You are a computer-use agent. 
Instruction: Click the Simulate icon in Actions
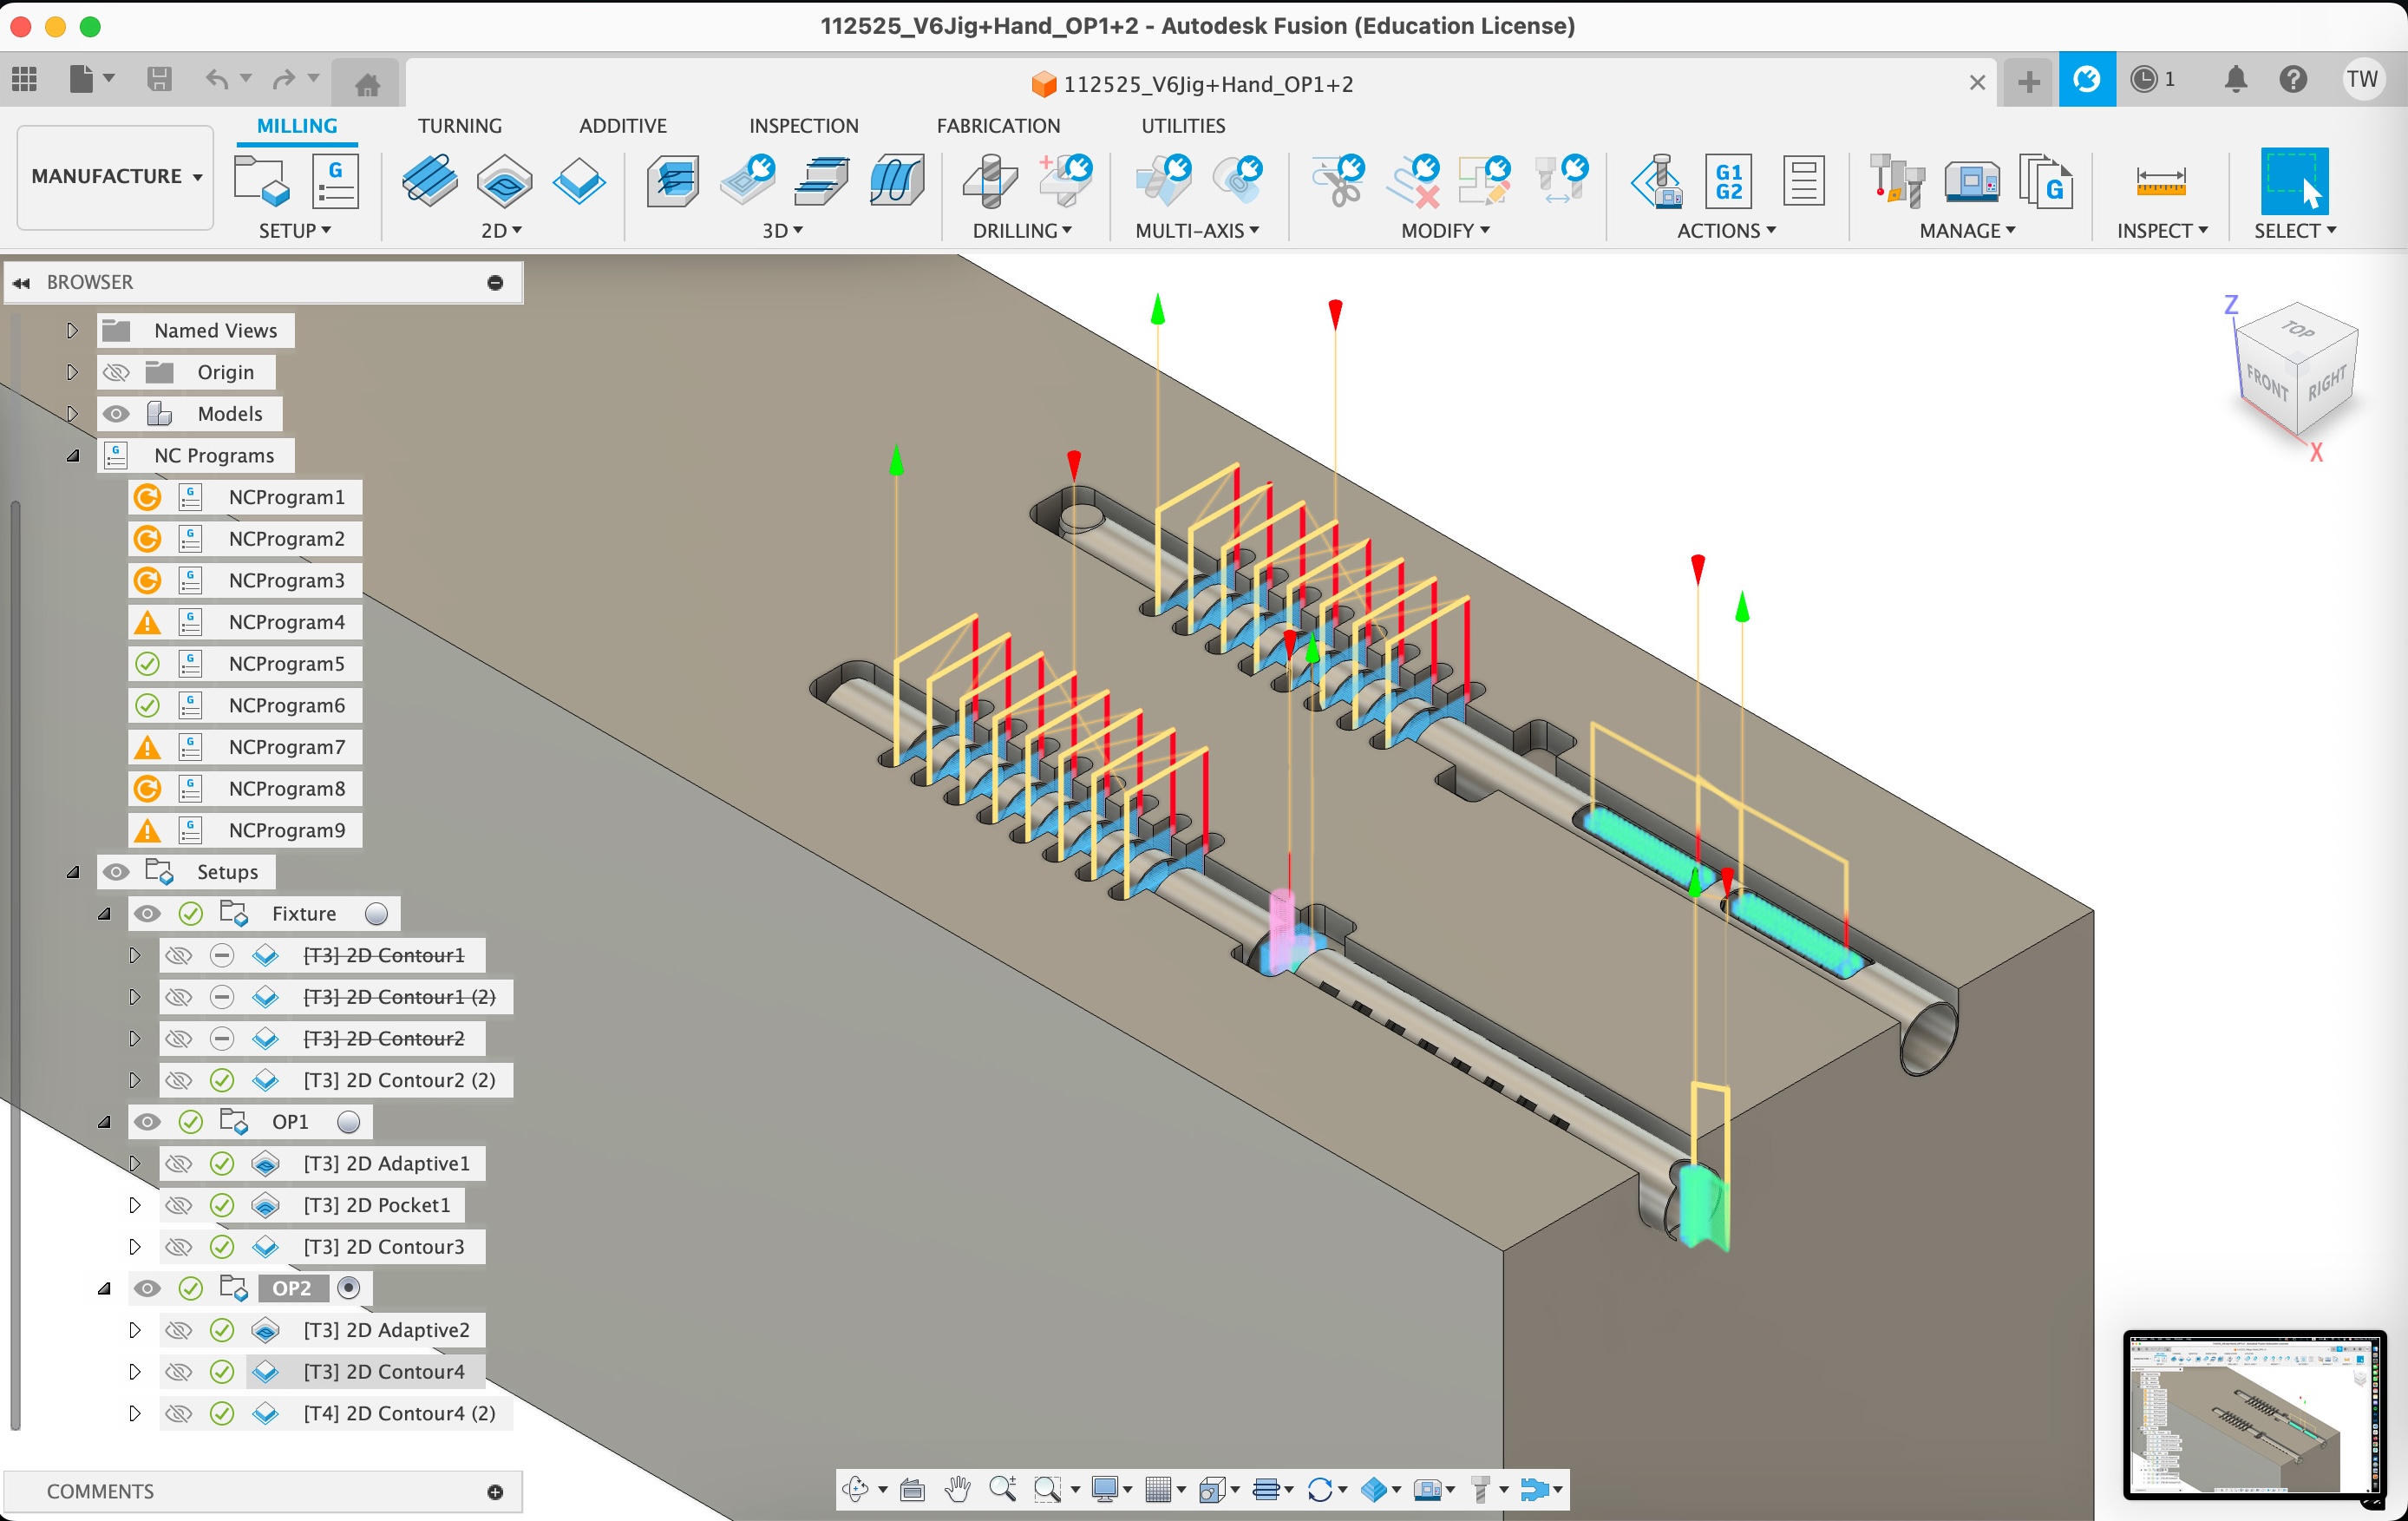coord(1657,181)
